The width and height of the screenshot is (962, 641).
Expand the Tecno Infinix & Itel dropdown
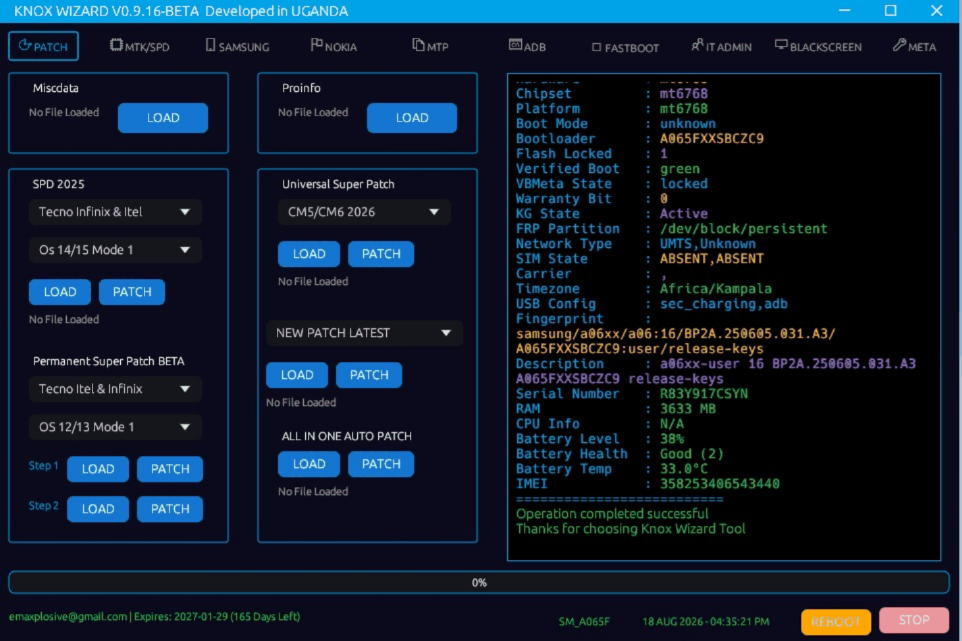click(x=115, y=212)
